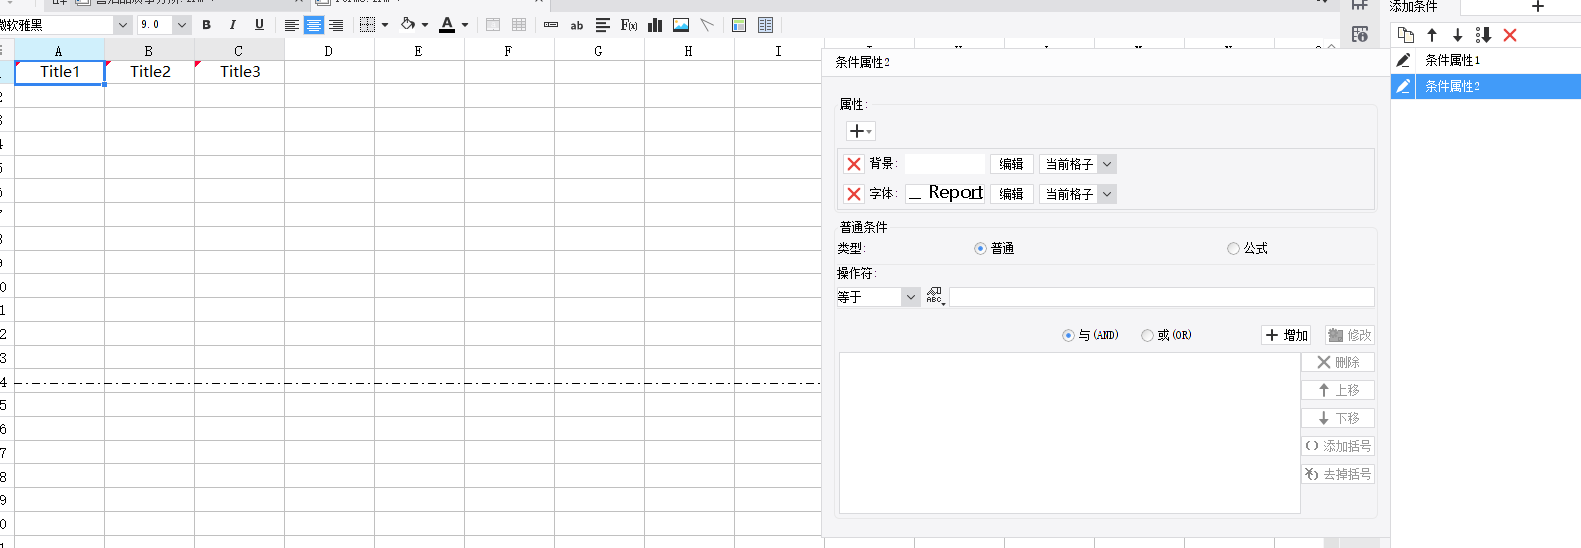The height and width of the screenshot is (548, 1581).
Task: Open the 当前格子 dropdown in the 字体 row
Action: (1107, 194)
